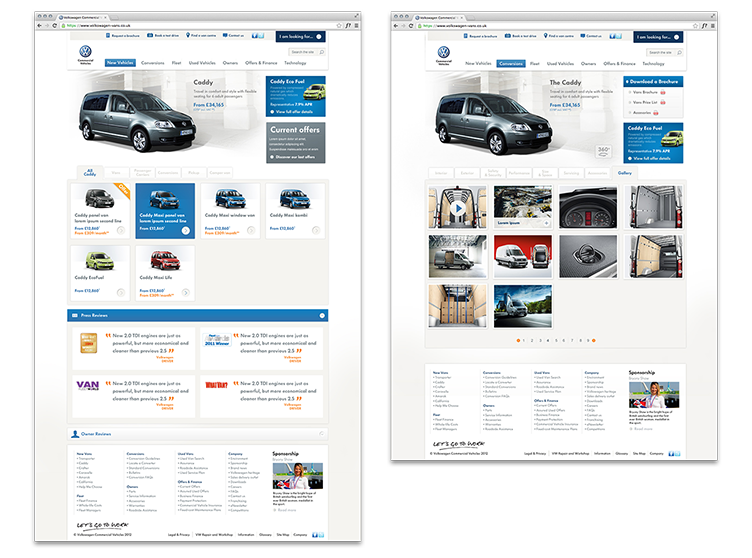
Task: Click the orange next-page dot in gallery pagination
Action: click(x=594, y=340)
